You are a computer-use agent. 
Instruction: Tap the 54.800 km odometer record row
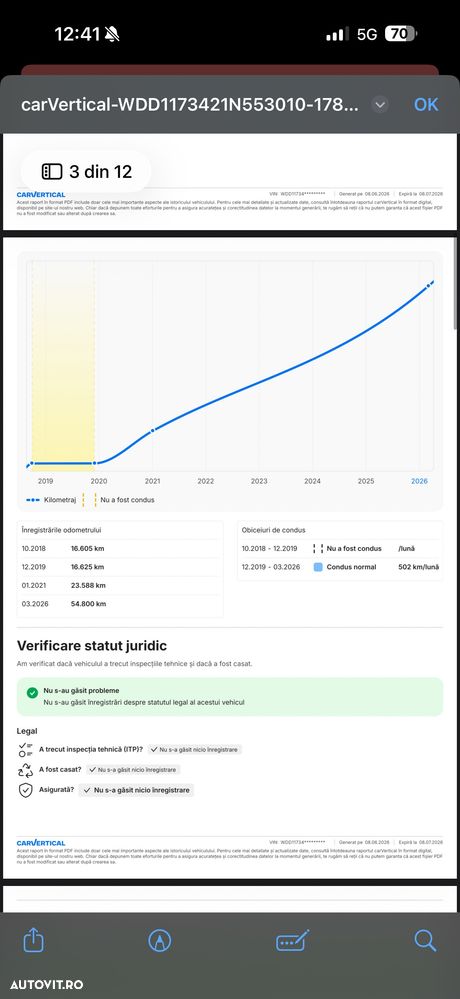tap(120, 604)
